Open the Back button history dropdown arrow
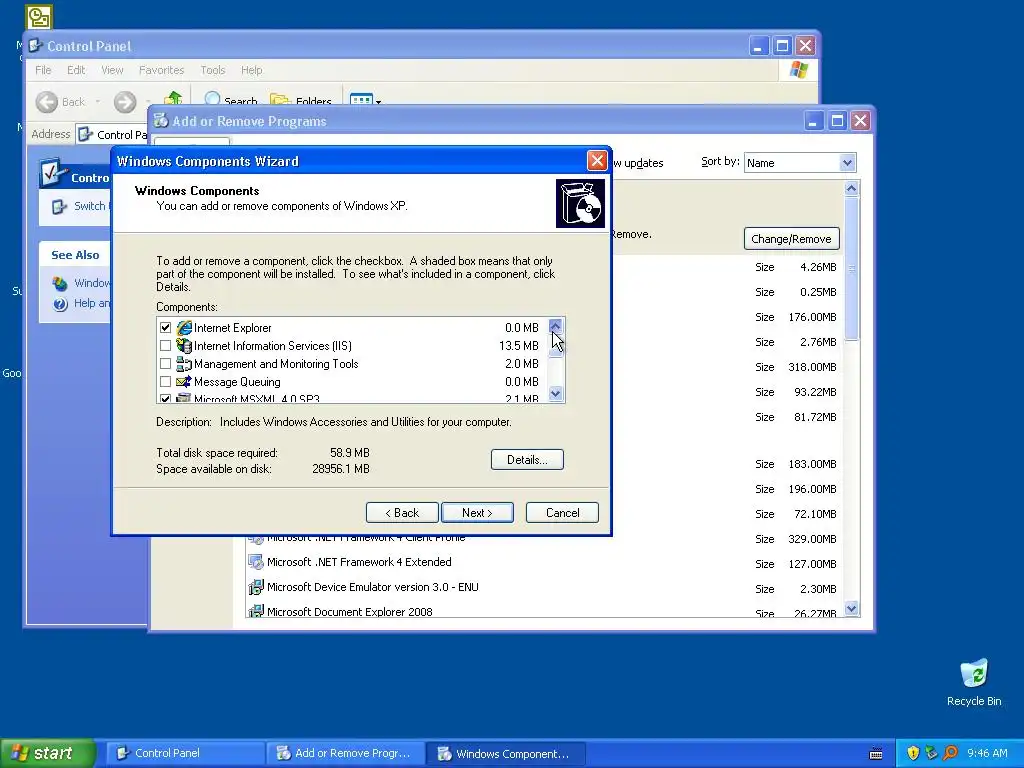 coord(98,102)
